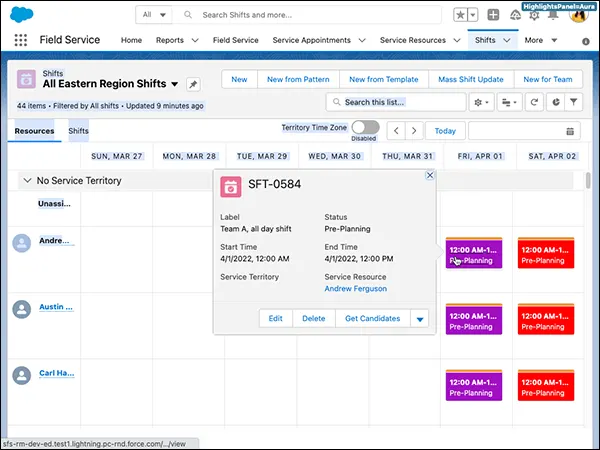
Task: Open more actions dropdown in popup
Action: (420, 319)
